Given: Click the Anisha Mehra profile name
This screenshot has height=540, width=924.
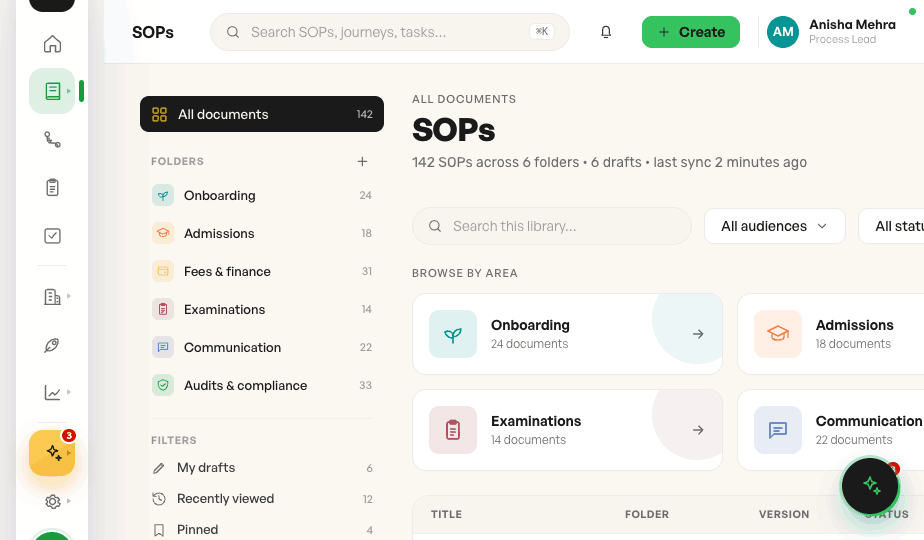Looking at the screenshot, I should (852, 25).
